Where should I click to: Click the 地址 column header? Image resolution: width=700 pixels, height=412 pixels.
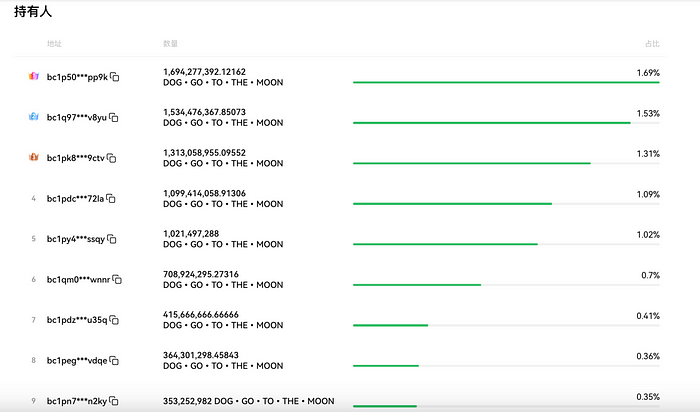tap(54, 44)
